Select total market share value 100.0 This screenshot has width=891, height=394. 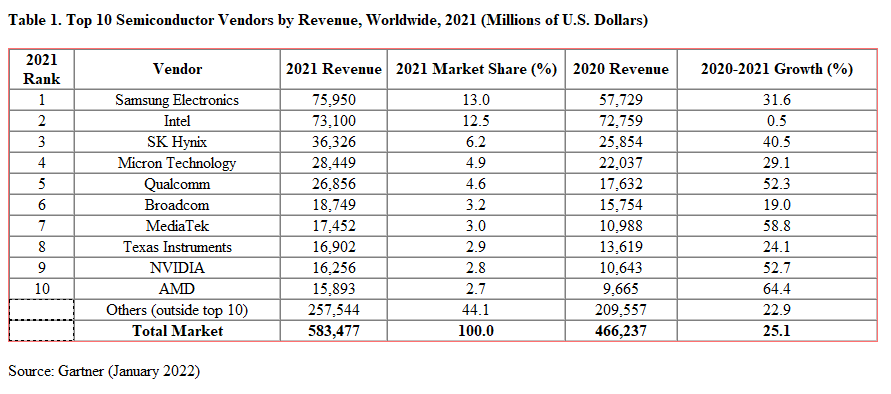click(x=476, y=331)
